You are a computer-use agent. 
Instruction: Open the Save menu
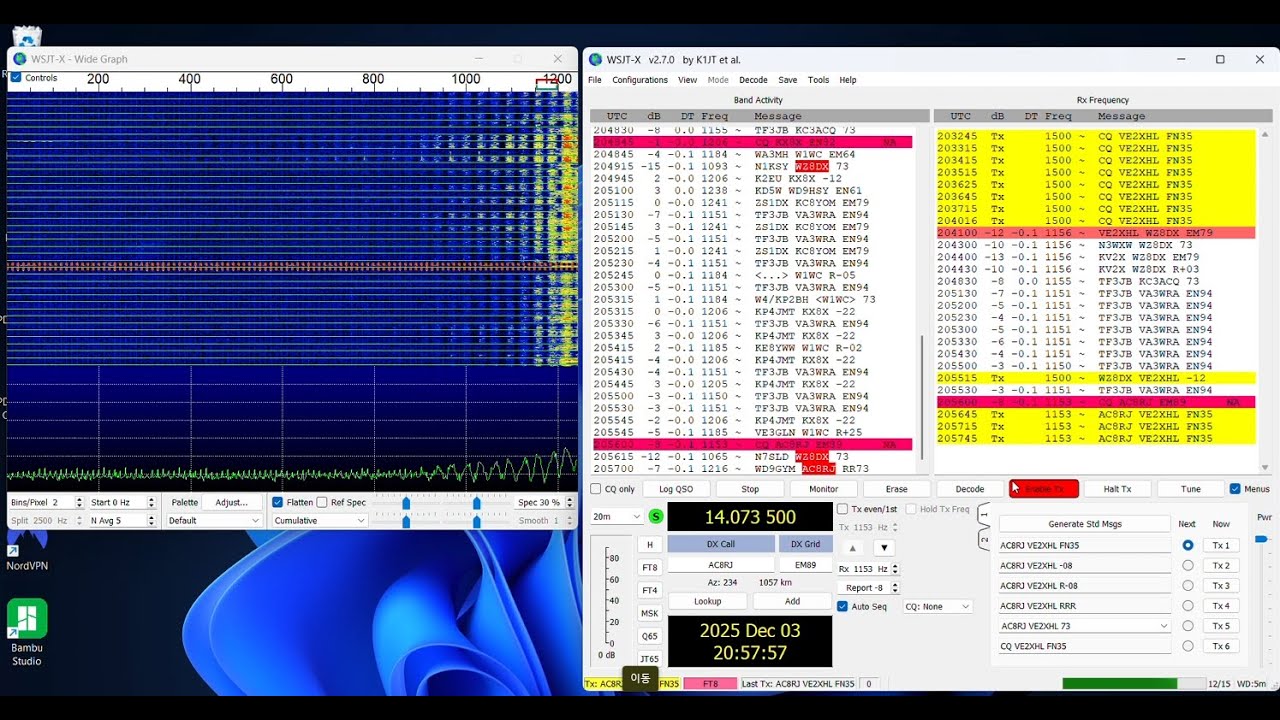point(788,80)
